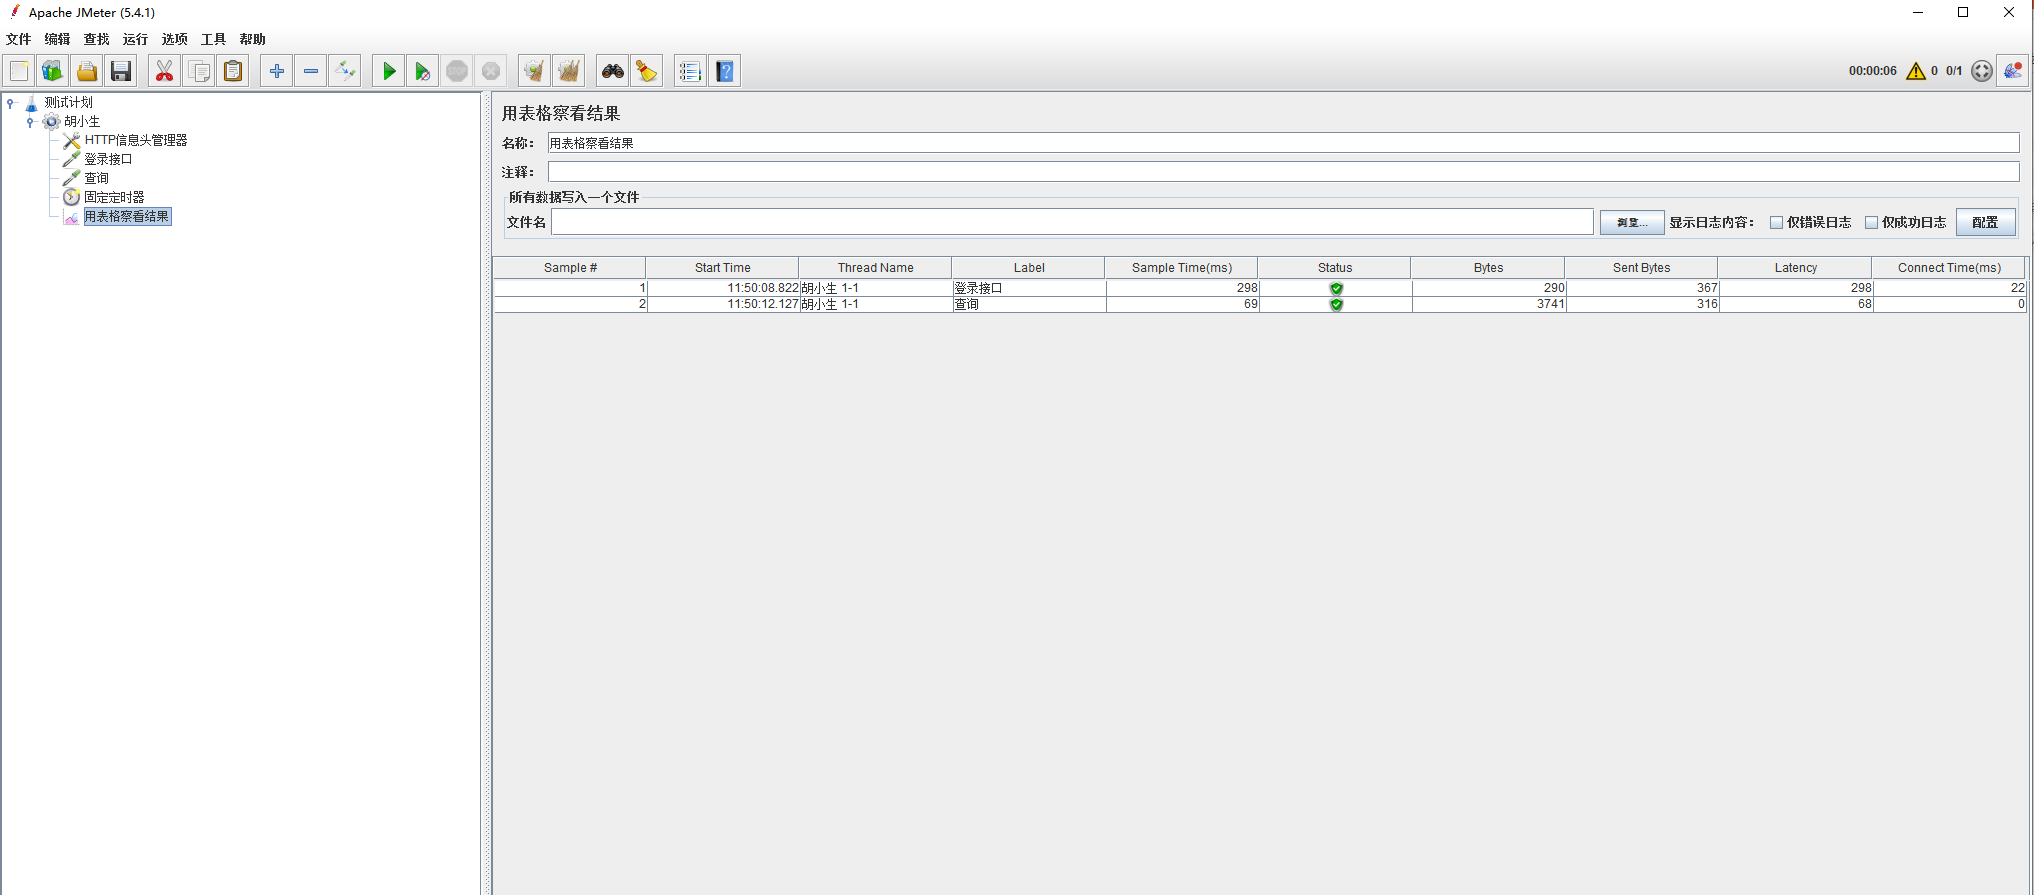Enable the 仅成功日志 checkbox
The image size is (2034, 895).
tap(1871, 223)
